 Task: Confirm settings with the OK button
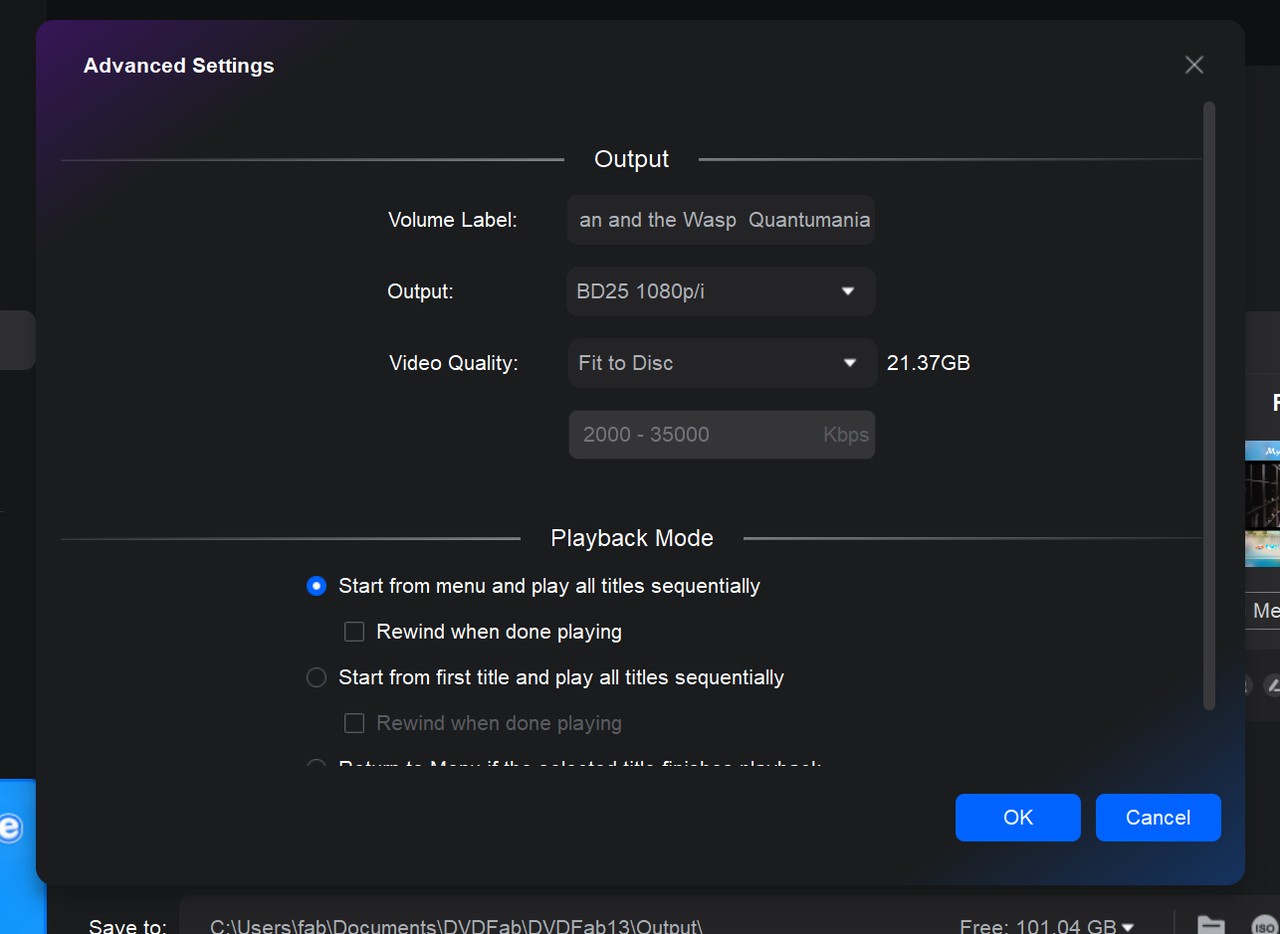click(1017, 817)
